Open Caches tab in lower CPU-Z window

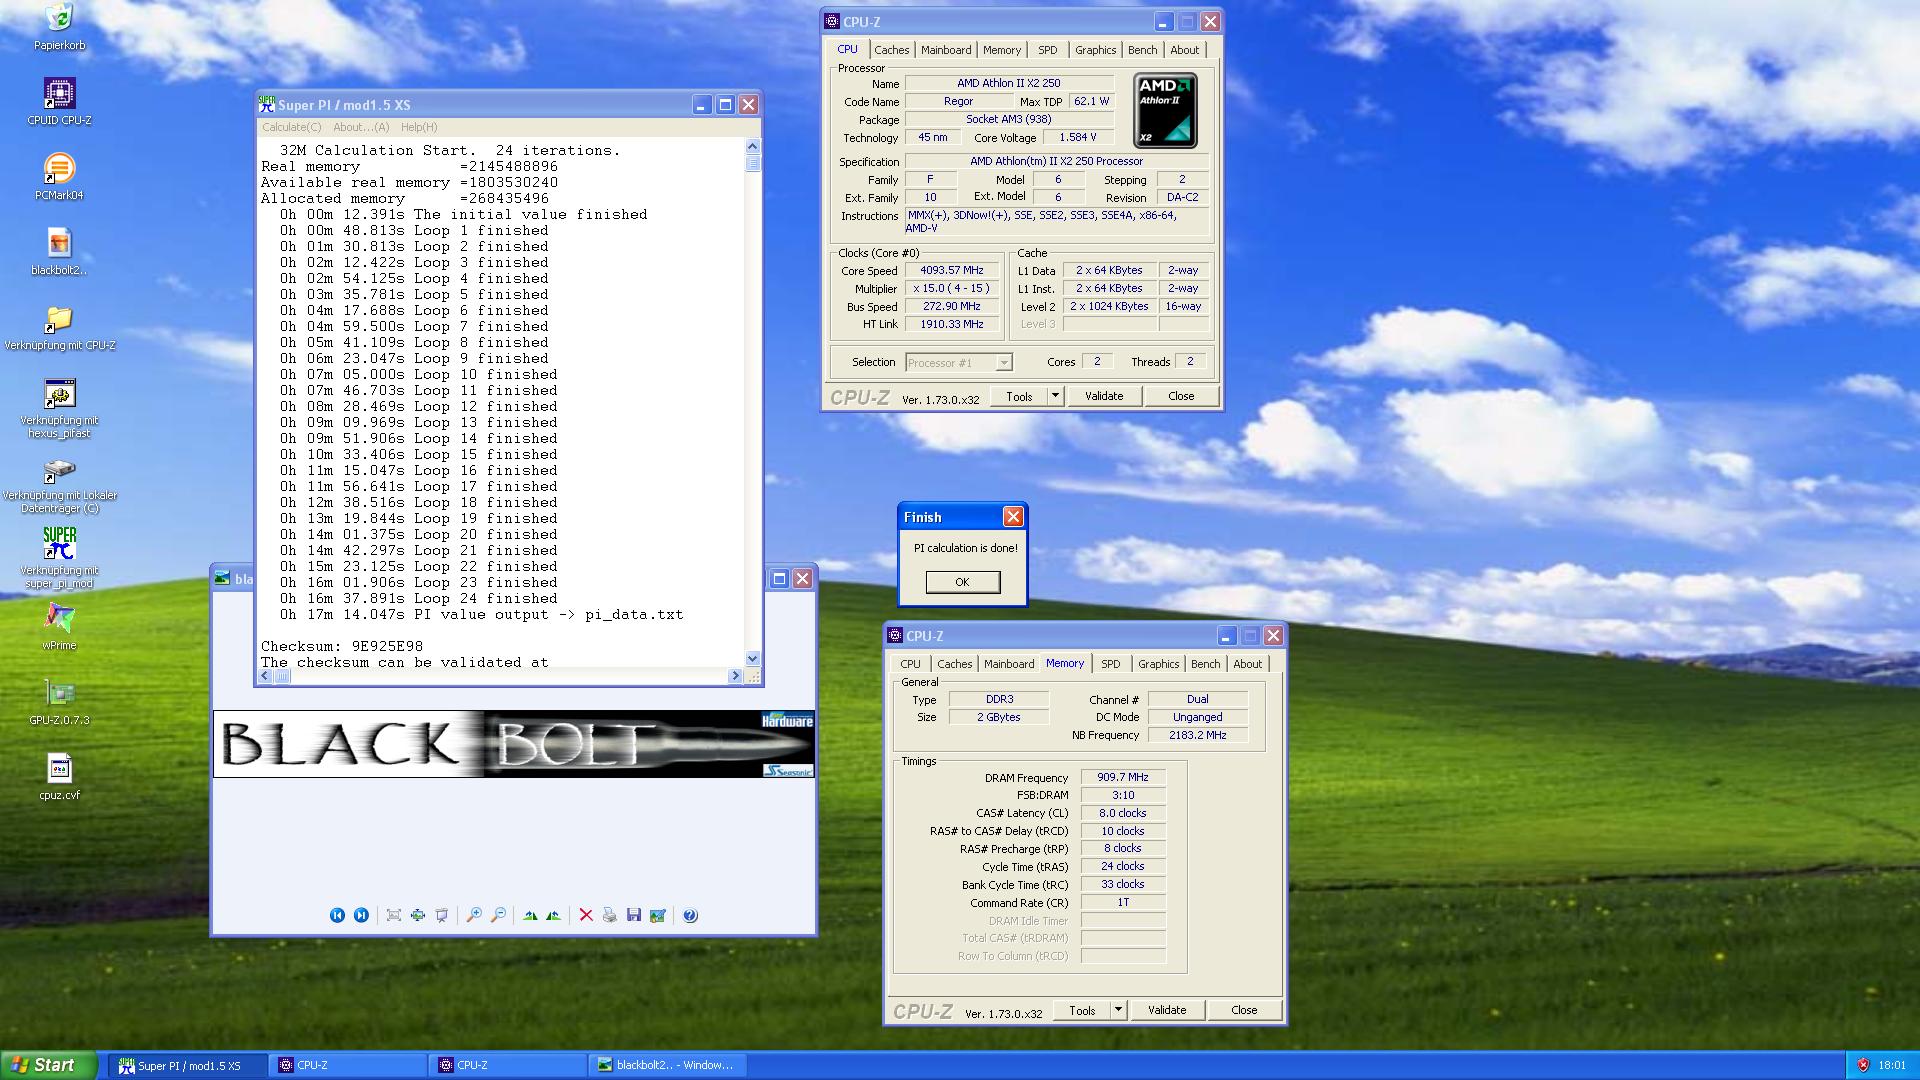click(954, 664)
